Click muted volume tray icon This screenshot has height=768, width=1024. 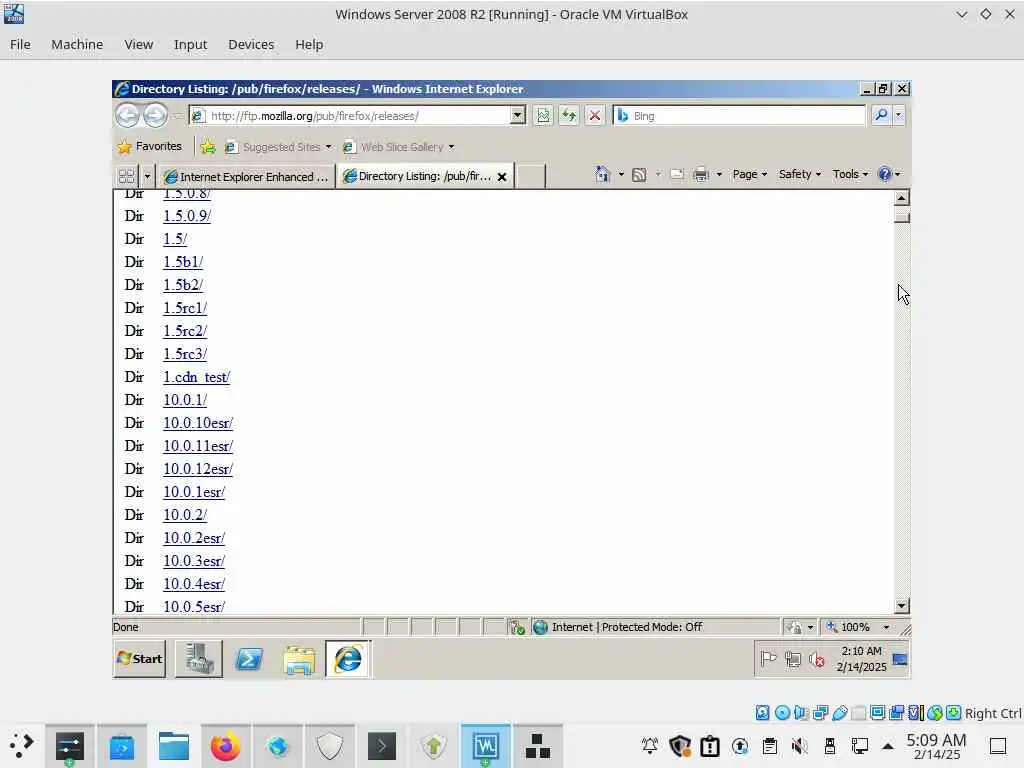816,660
